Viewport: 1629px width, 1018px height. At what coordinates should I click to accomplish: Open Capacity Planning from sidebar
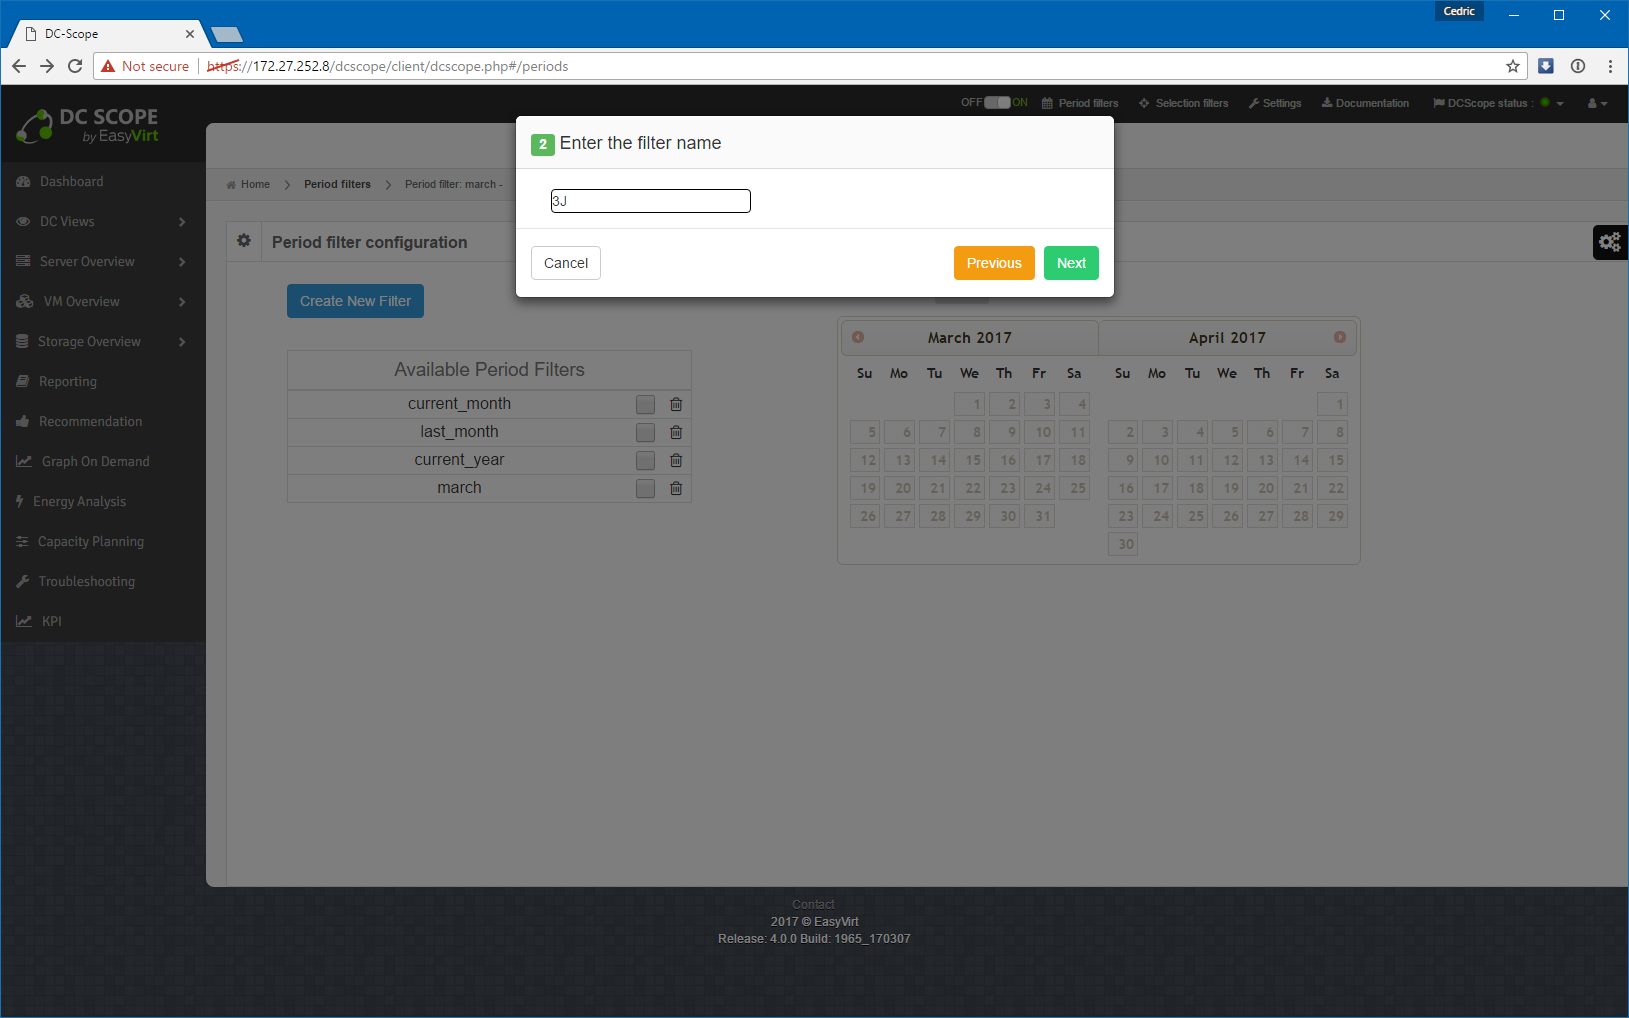tap(90, 542)
